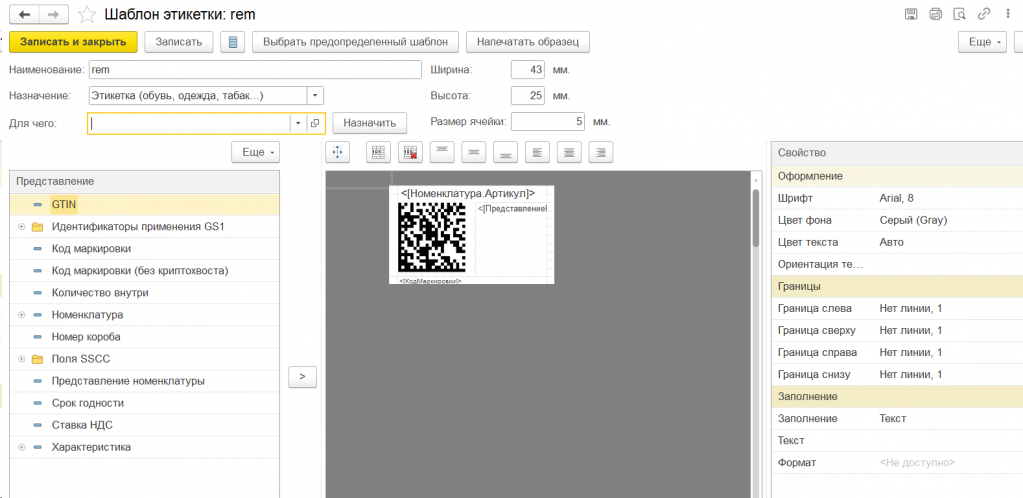Viewport: 1023px width, 498px height.
Task: Click the four-arrow move icon
Action: coord(337,152)
